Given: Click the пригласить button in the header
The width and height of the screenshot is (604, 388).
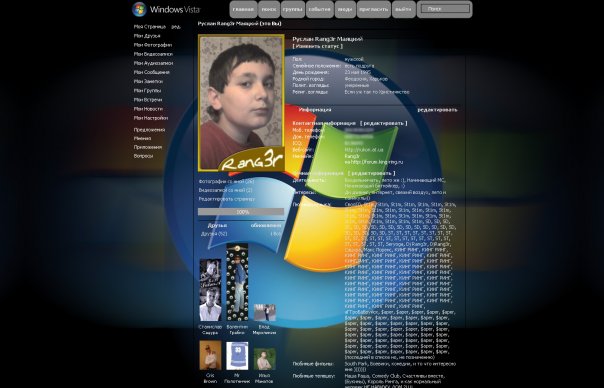Looking at the screenshot, I should click(374, 9).
